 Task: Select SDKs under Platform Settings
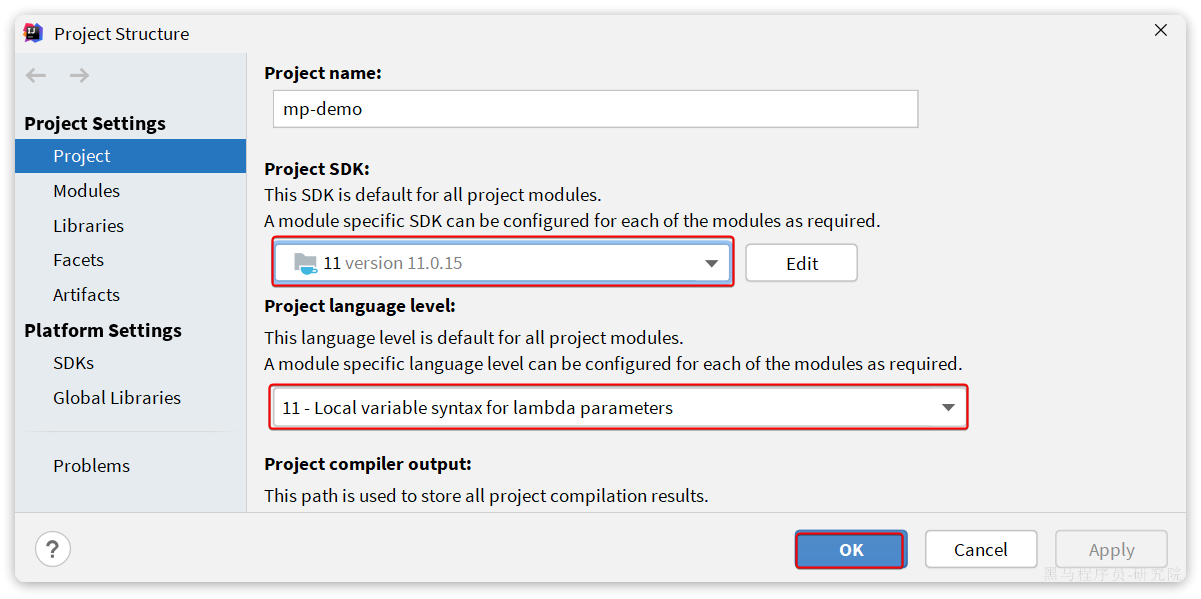point(73,363)
